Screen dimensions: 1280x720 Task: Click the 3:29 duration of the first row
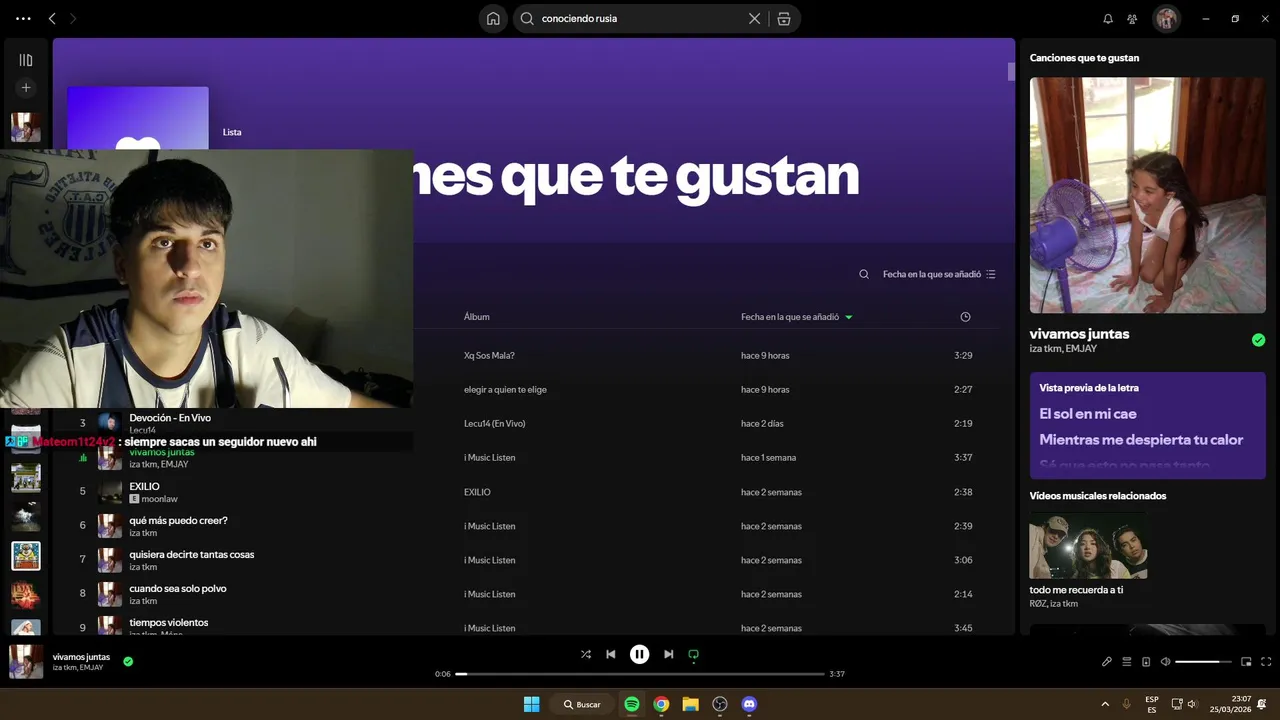point(963,355)
